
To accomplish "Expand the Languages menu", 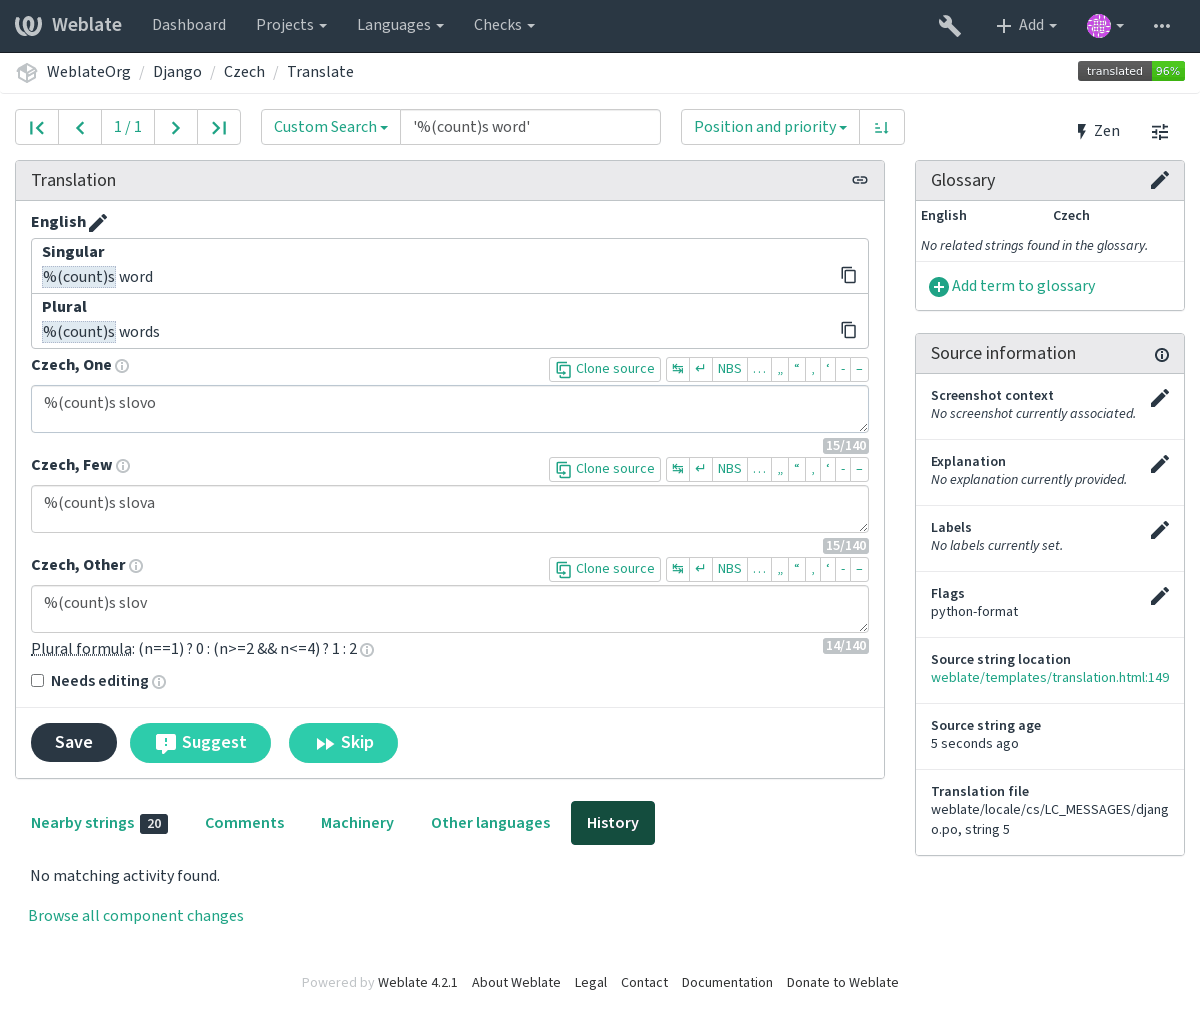I will 400,25.
